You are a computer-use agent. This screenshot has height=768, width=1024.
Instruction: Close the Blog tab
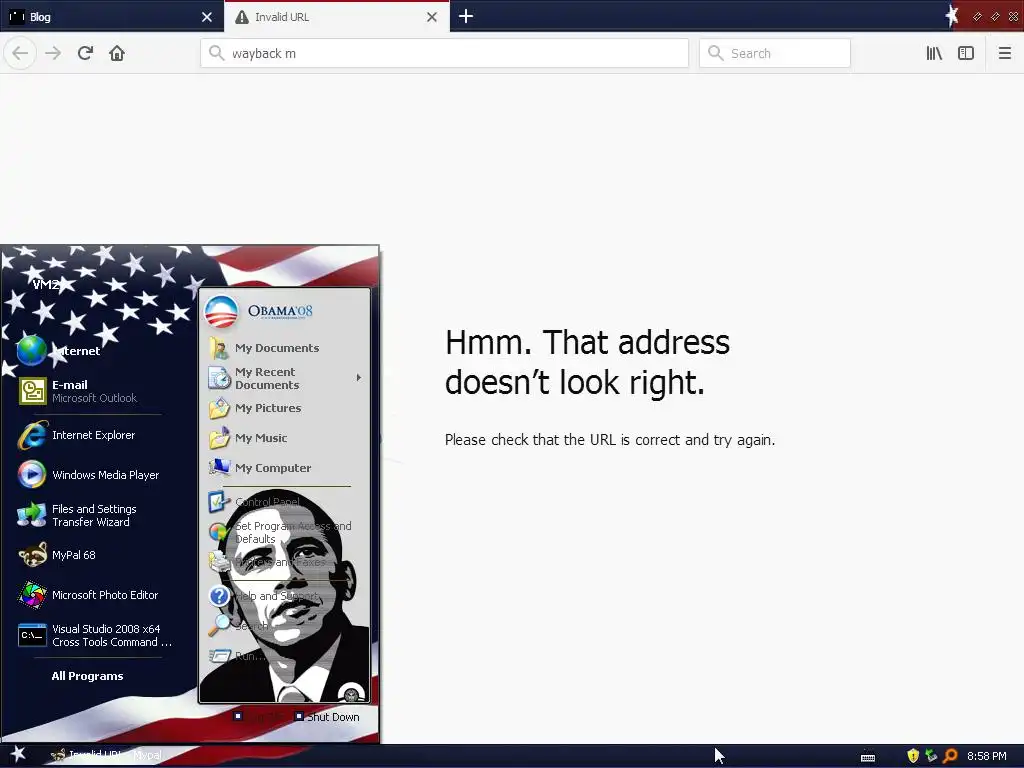[x=207, y=17]
